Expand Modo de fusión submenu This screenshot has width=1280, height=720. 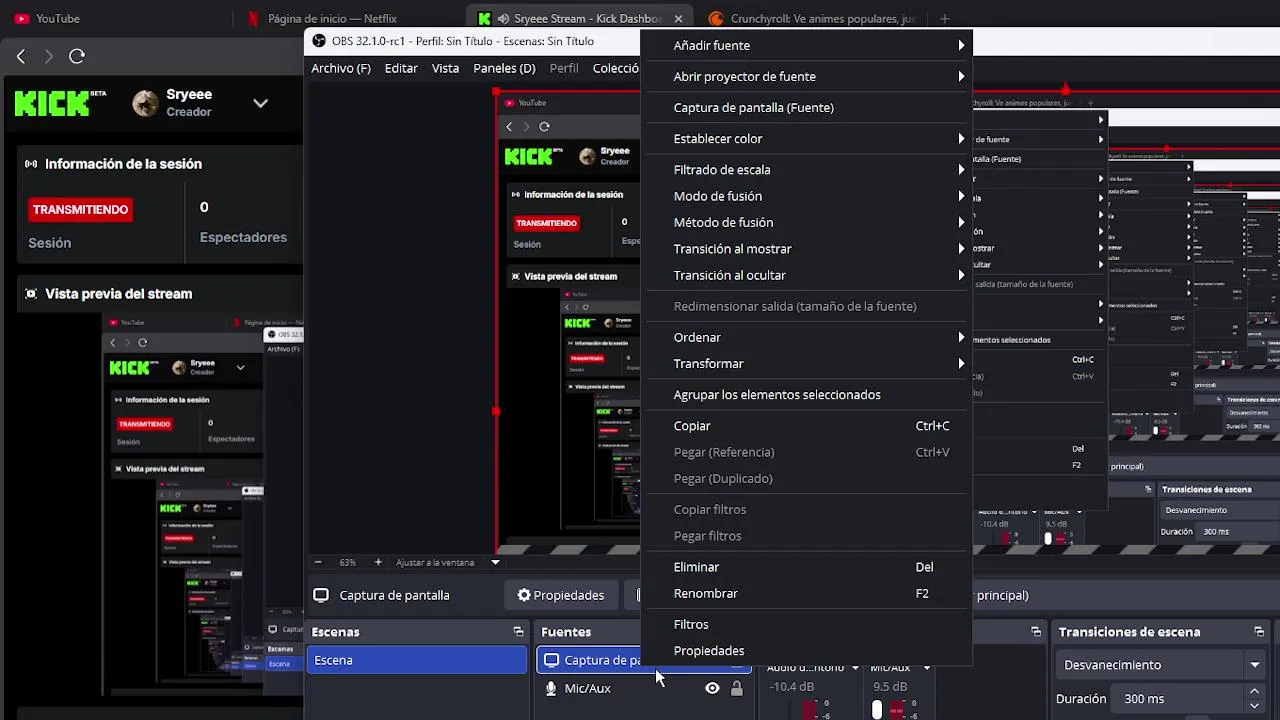(806, 196)
